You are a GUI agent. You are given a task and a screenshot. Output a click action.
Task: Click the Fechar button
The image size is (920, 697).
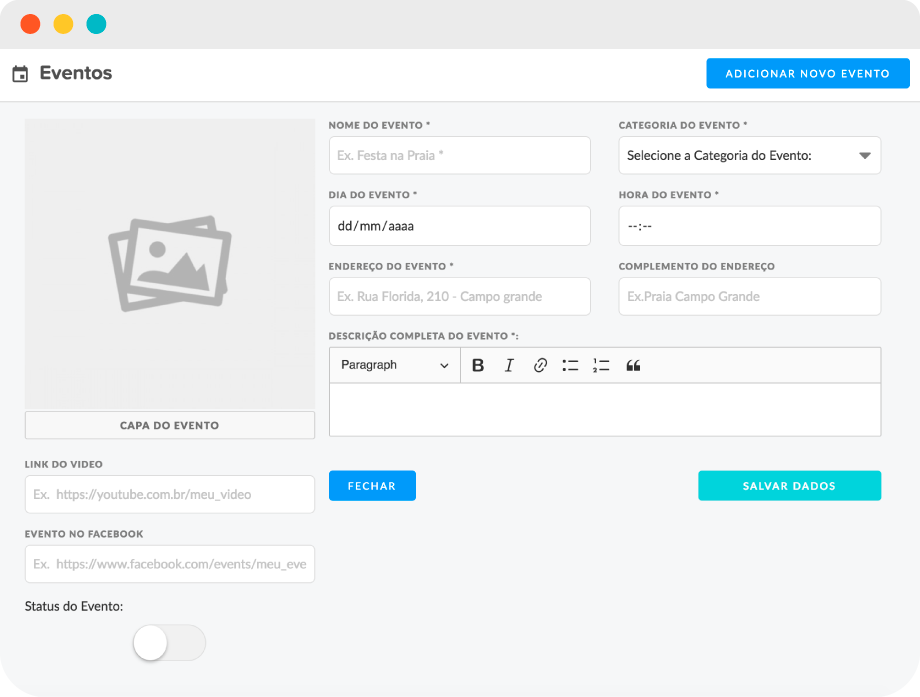(372, 485)
